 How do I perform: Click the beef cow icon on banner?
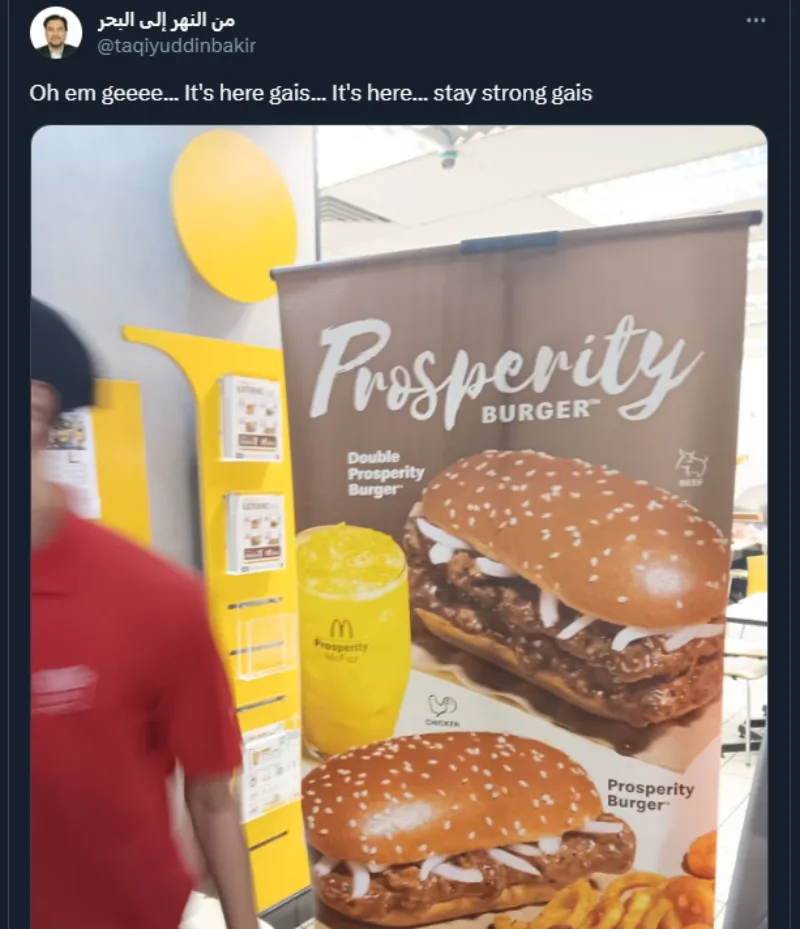click(692, 467)
